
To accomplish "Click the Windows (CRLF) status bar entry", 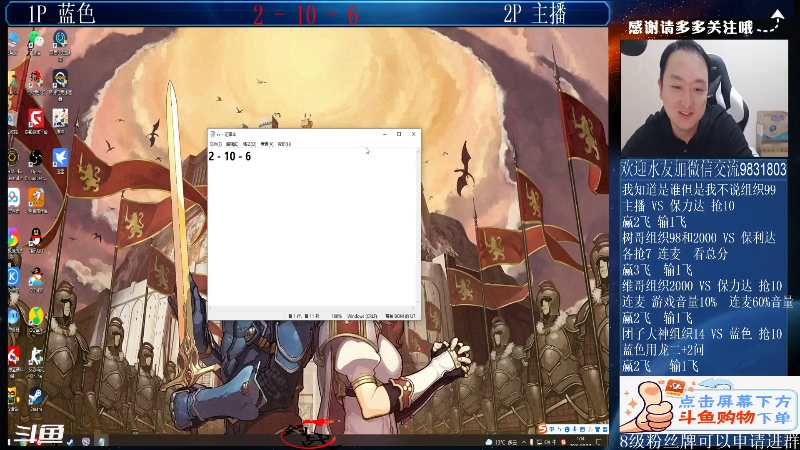I will [362, 316].
